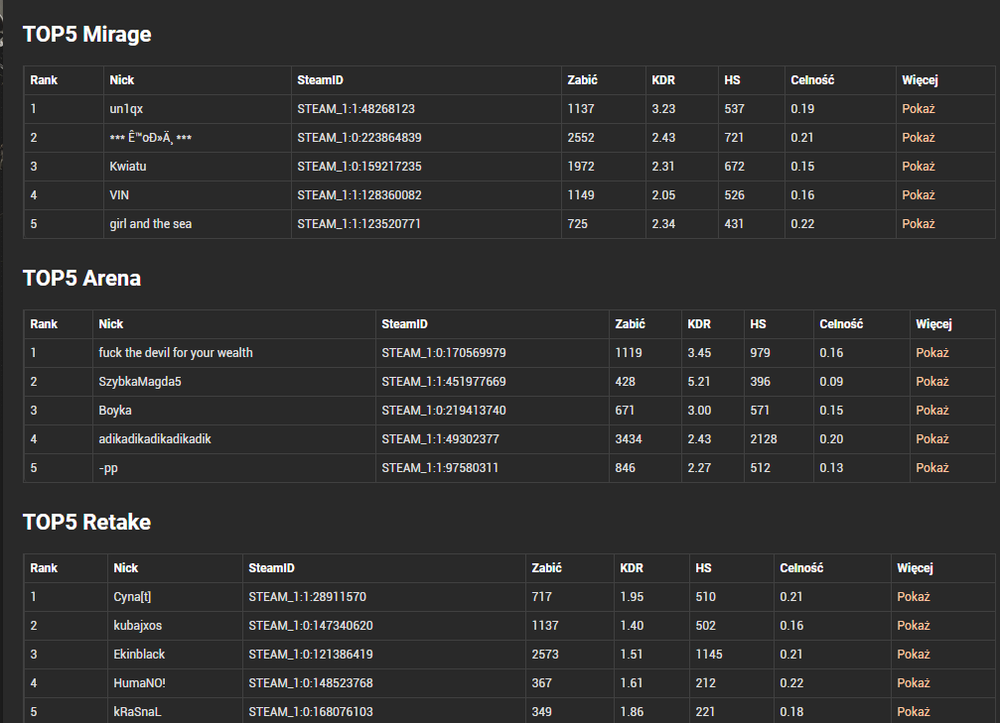Open Pokaż for girl and the sea
1000x723 pixels.
click(x=918, y=224)
